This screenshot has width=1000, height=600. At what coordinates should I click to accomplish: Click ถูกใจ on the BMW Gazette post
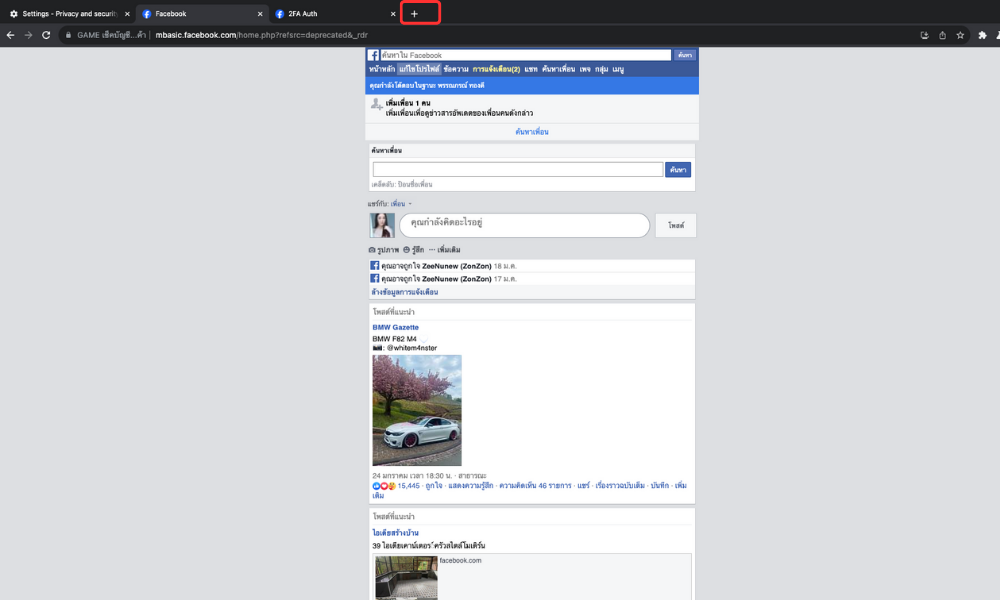coord(434,486)
